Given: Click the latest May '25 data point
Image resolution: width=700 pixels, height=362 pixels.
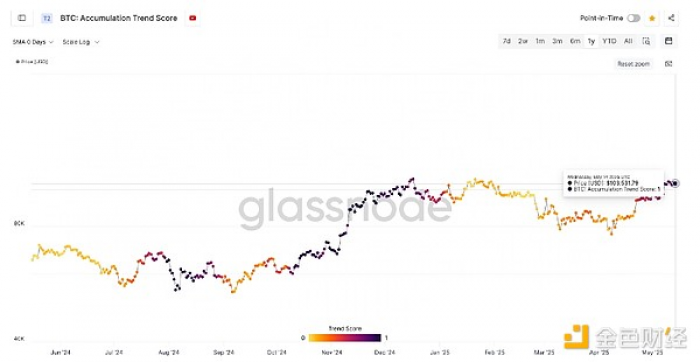Looking at the screenshot, I should pyautogui.click(x=675, y=183).
